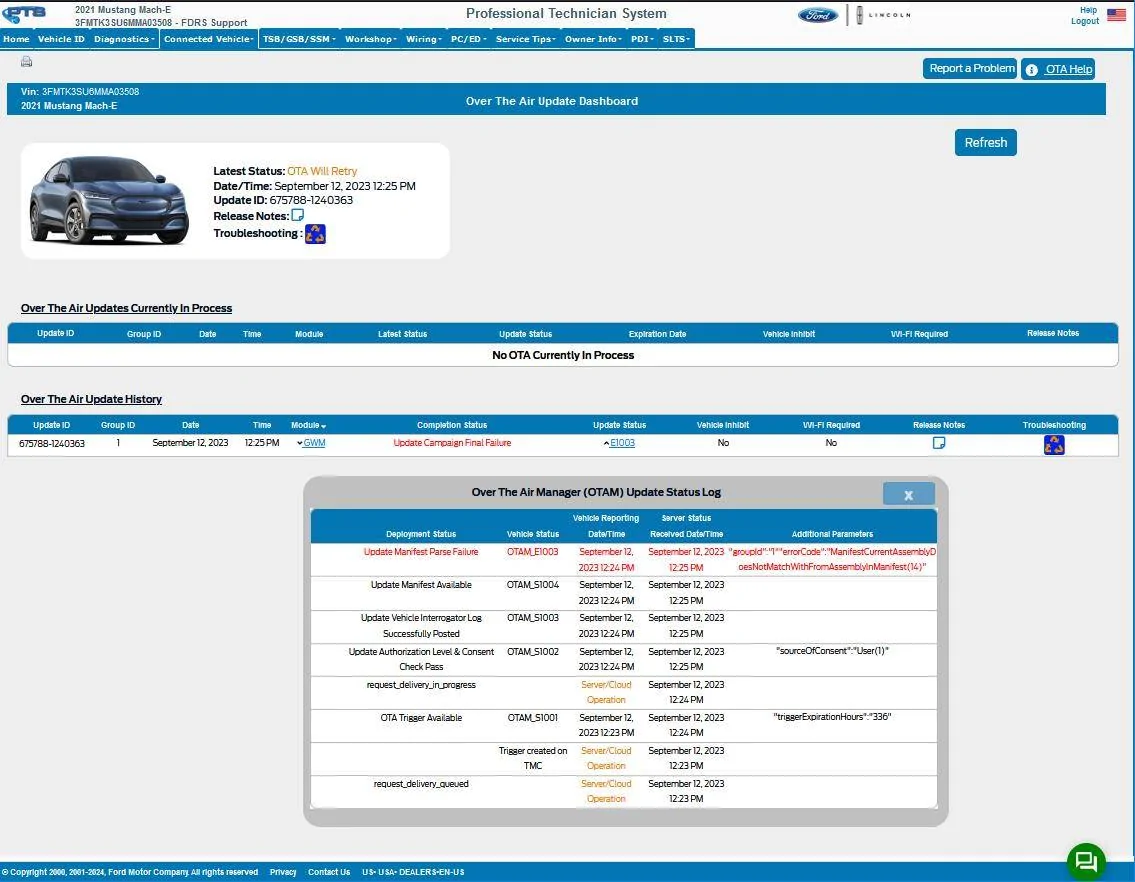Viewport: 1135px width, 882px height.
Task: Open the SLTS dropdown menu
Action: (x=676, y=39)
